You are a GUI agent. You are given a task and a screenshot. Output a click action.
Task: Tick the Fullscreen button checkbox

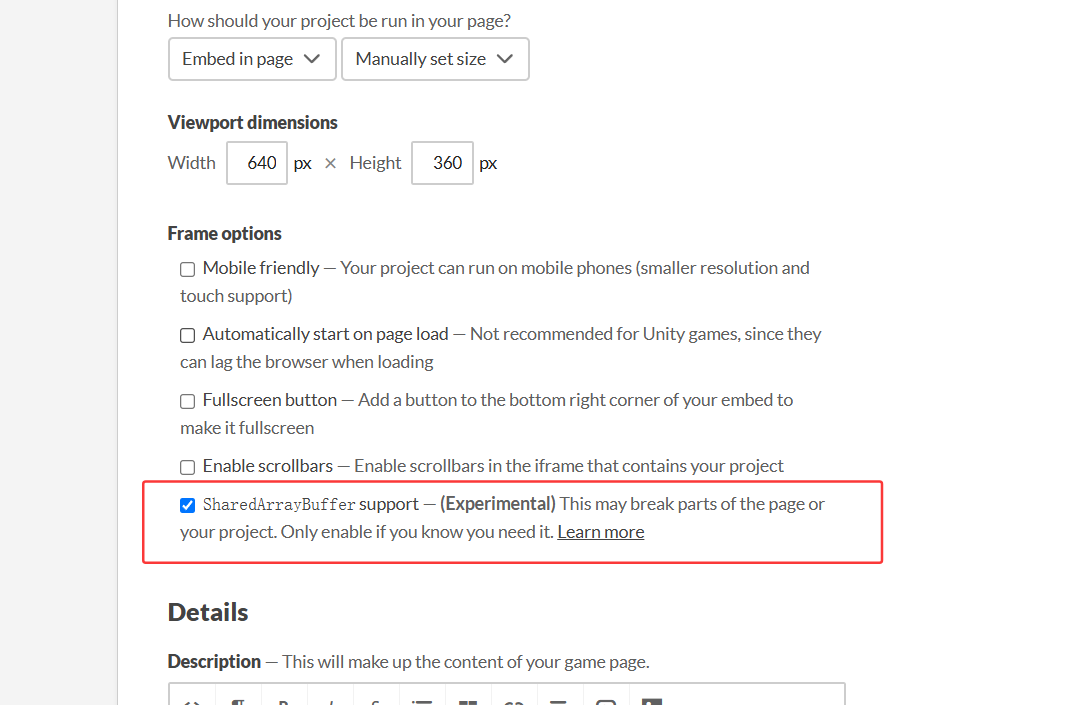(187, 401)
